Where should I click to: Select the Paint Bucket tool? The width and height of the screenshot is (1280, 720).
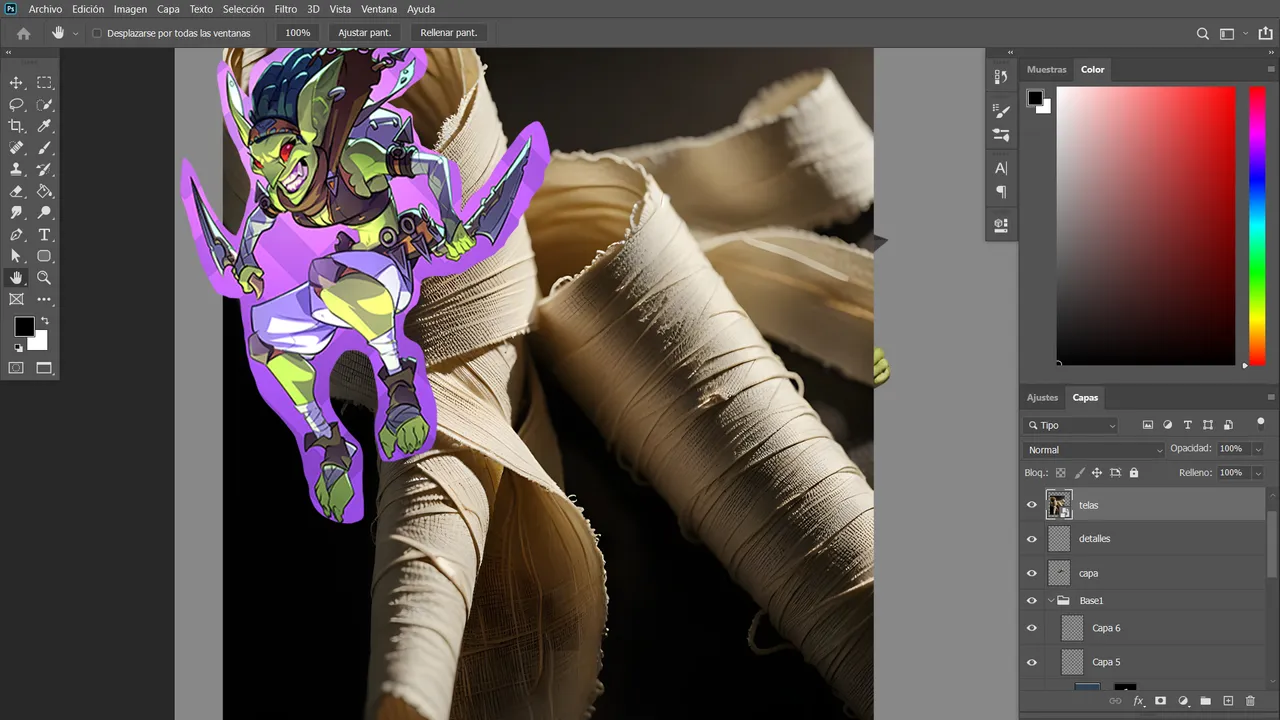(x=44, y=191)
